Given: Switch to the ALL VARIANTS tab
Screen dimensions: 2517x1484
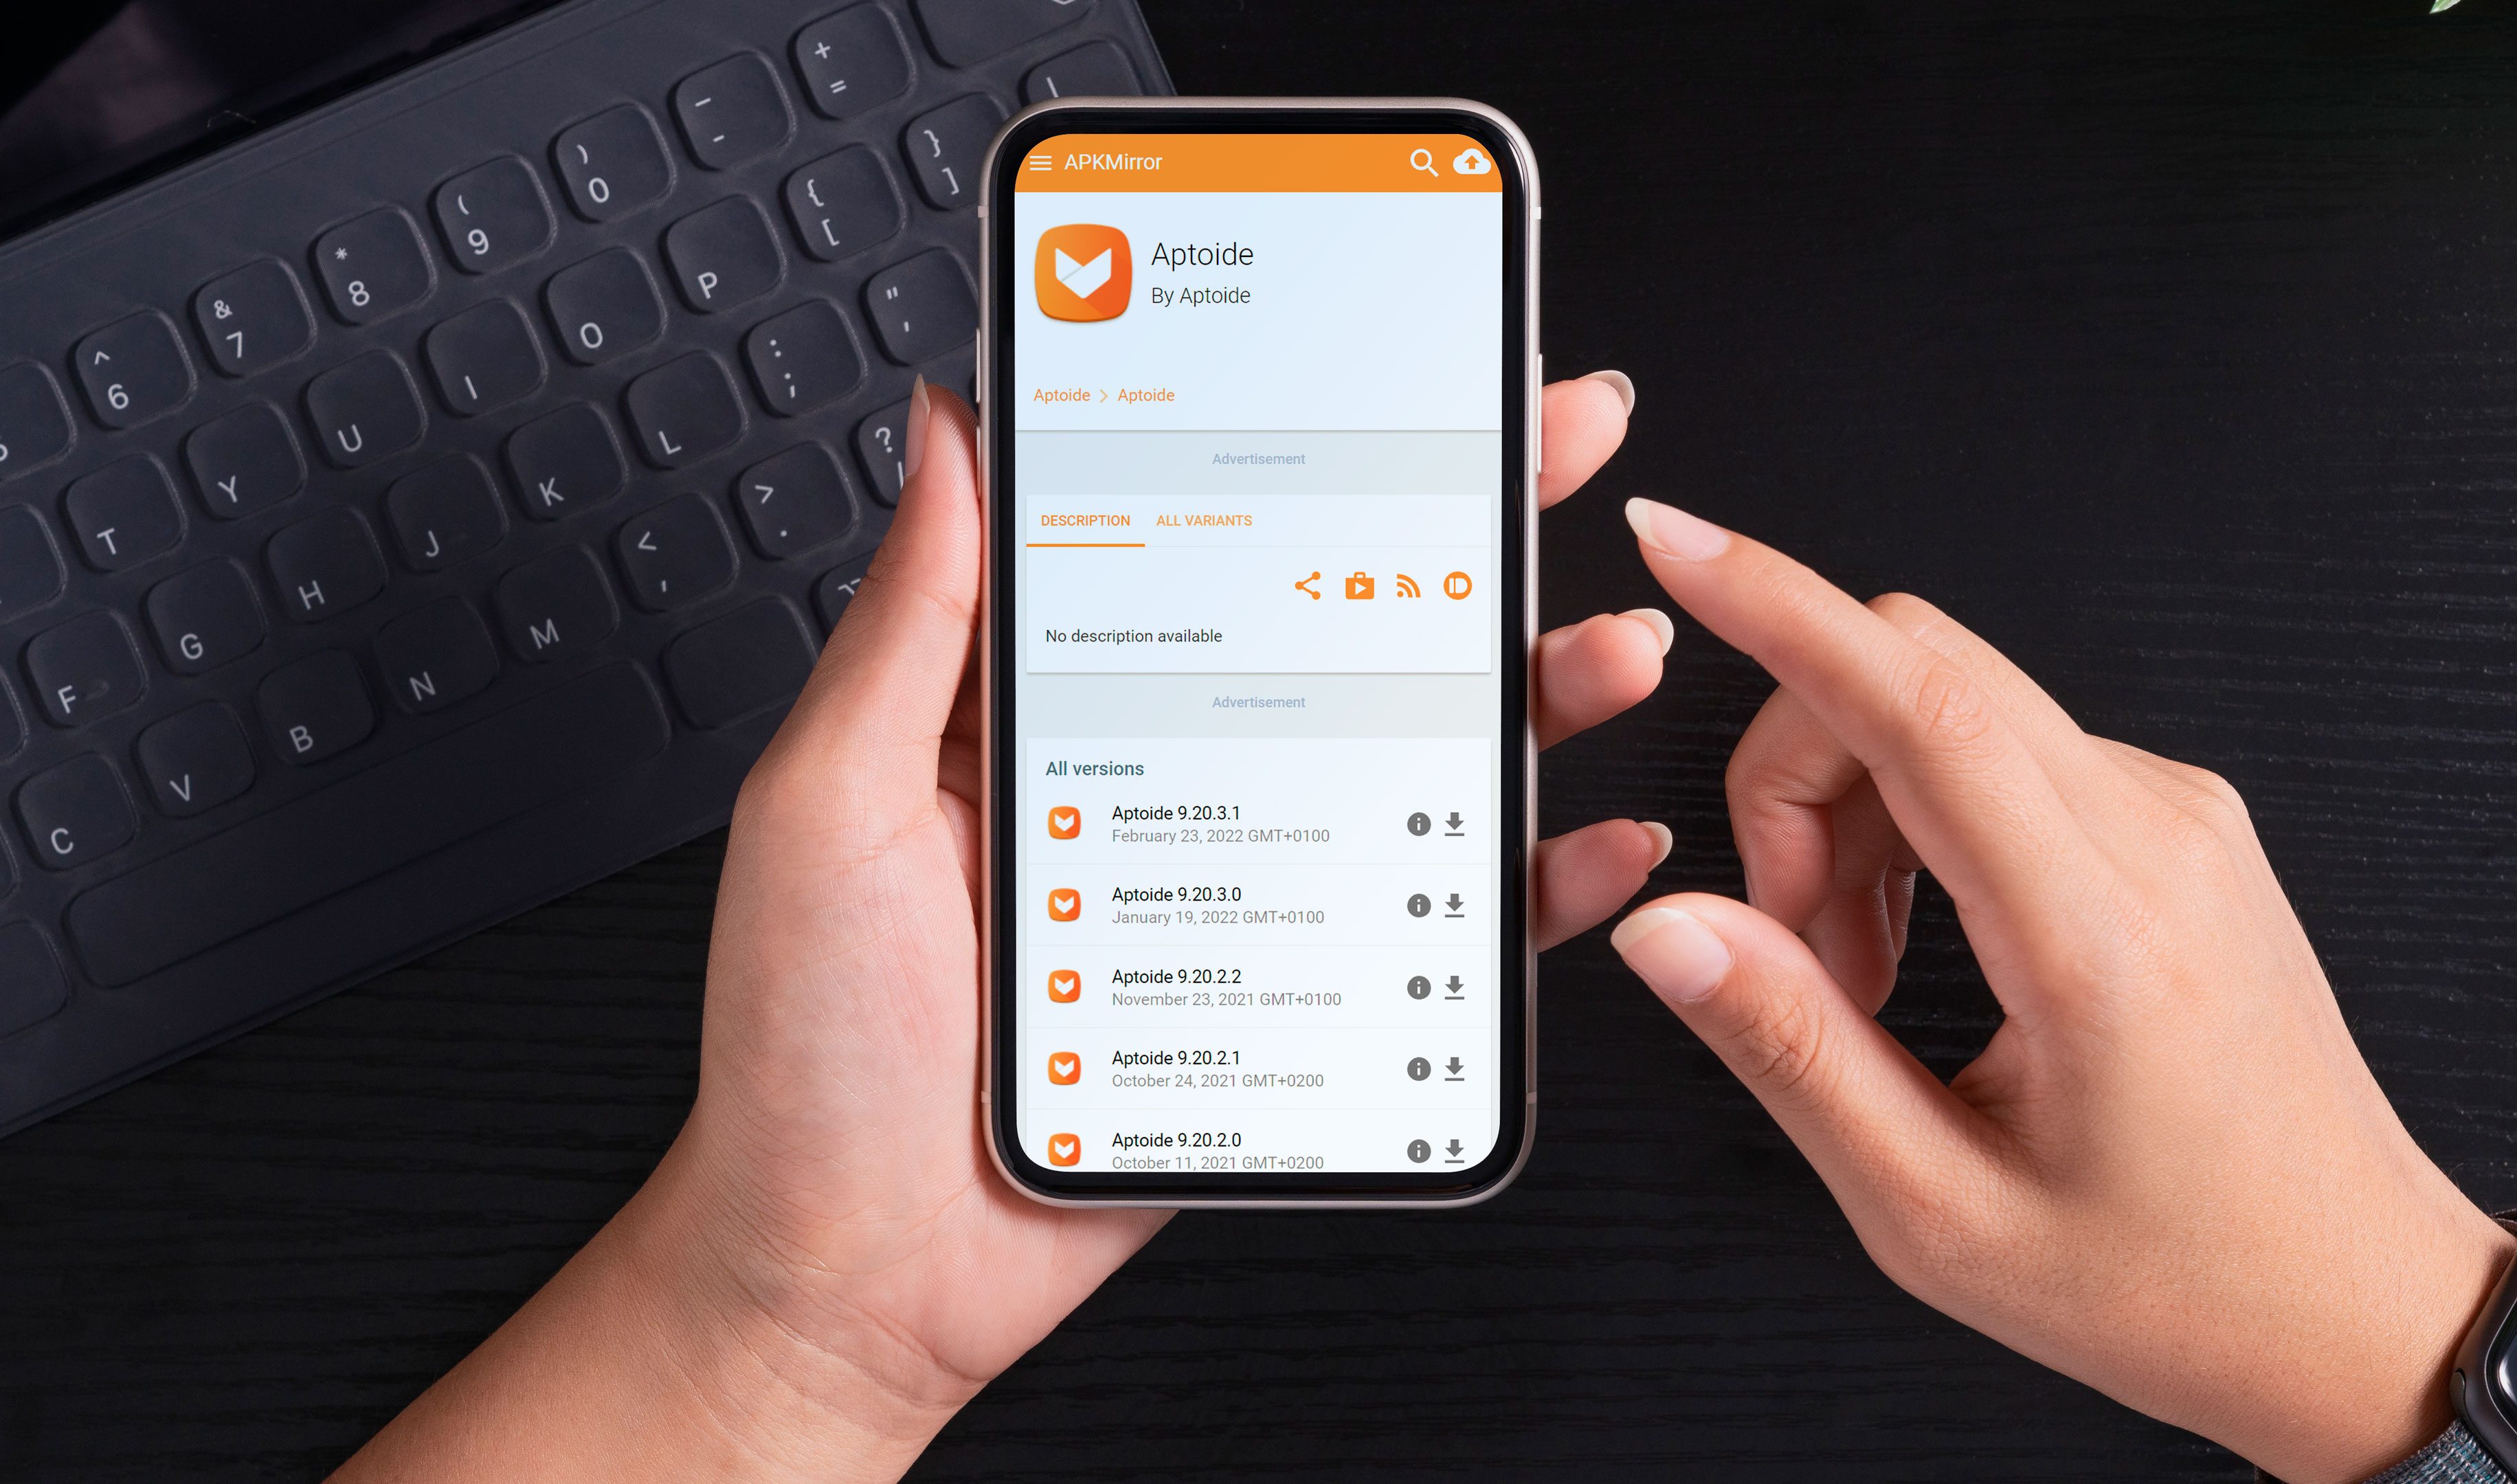Looking at the screenshot, I should [1203, 519].
